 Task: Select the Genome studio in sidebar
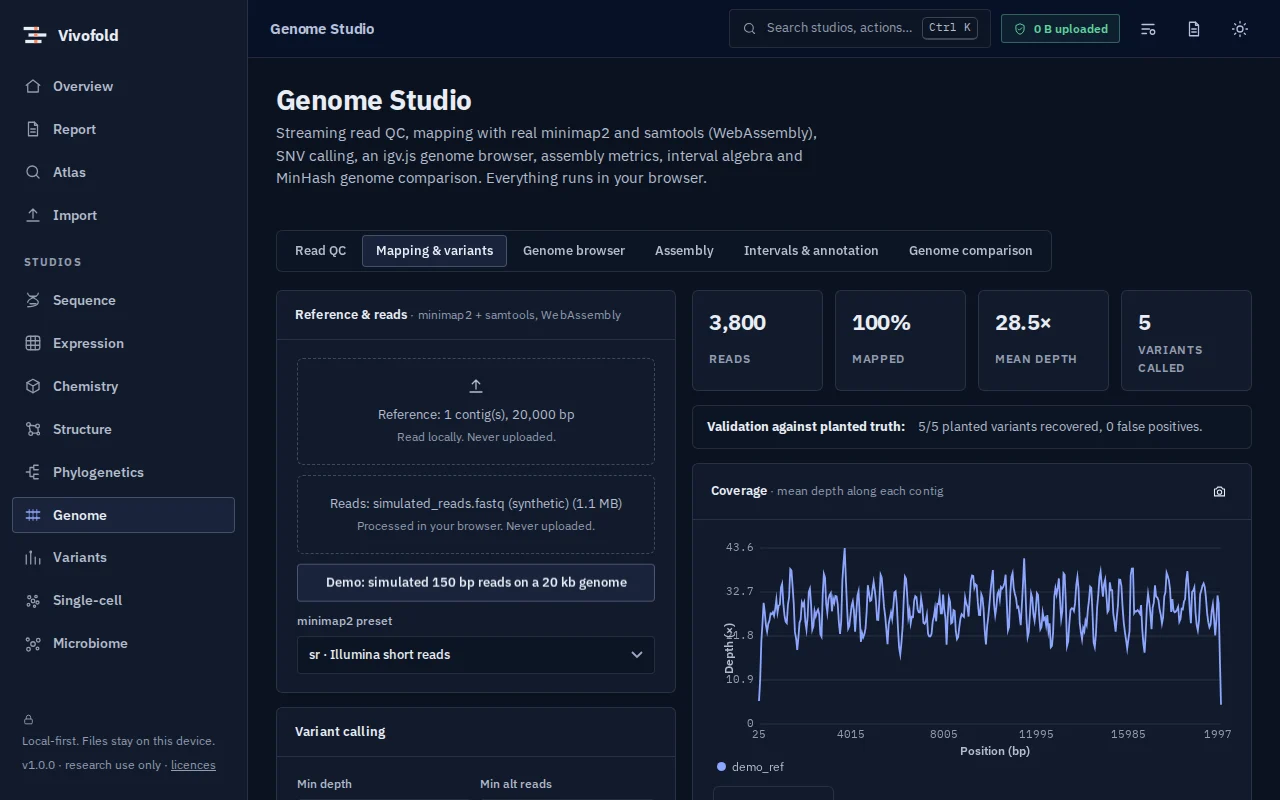click(x=123, y=515)
